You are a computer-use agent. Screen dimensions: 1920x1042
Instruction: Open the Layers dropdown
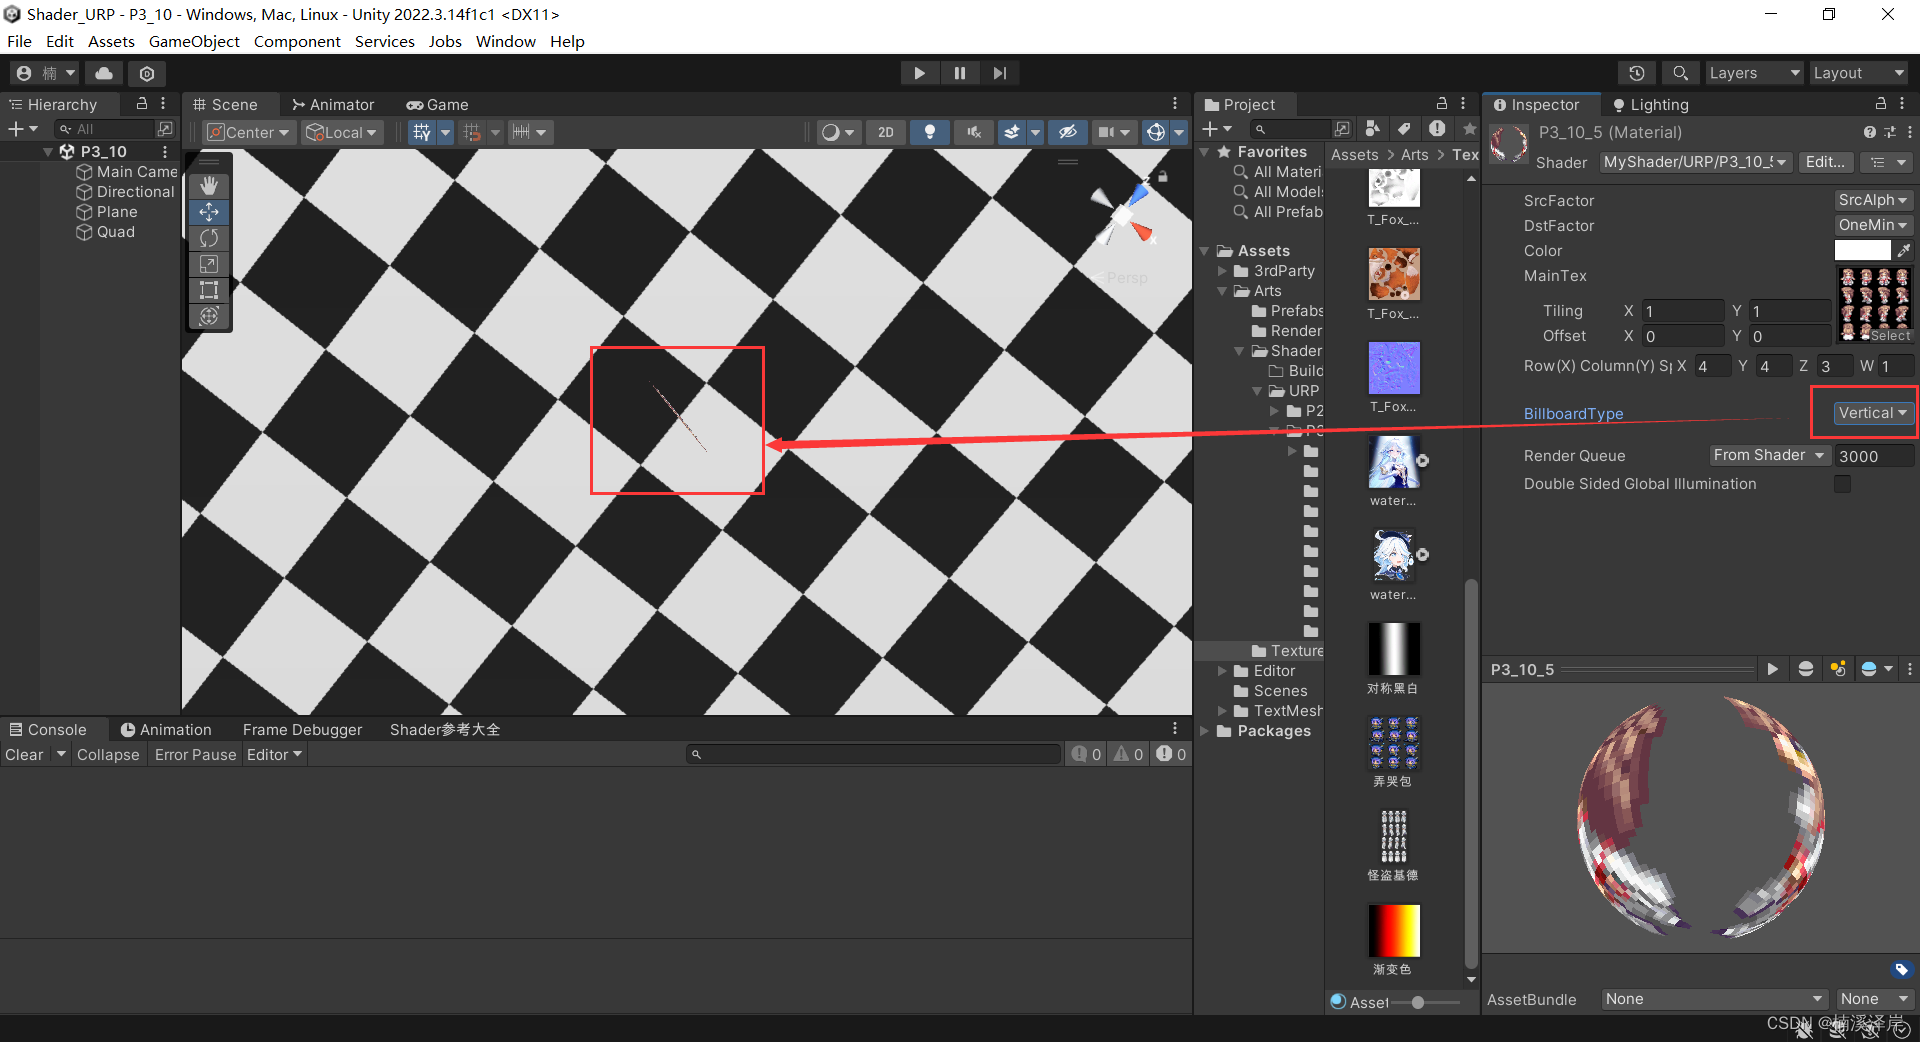click(x=1753, y=72)
